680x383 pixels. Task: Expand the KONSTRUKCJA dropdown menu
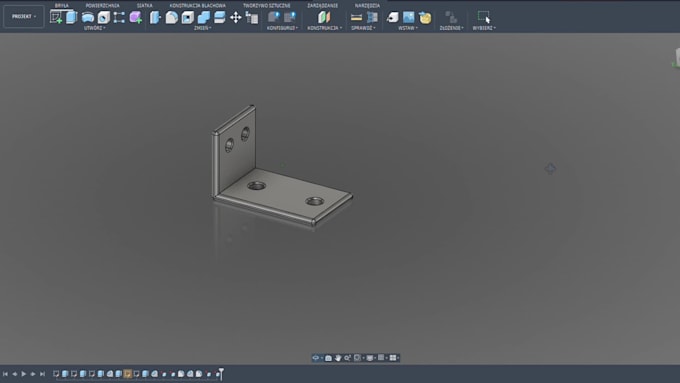pos(325,28)
